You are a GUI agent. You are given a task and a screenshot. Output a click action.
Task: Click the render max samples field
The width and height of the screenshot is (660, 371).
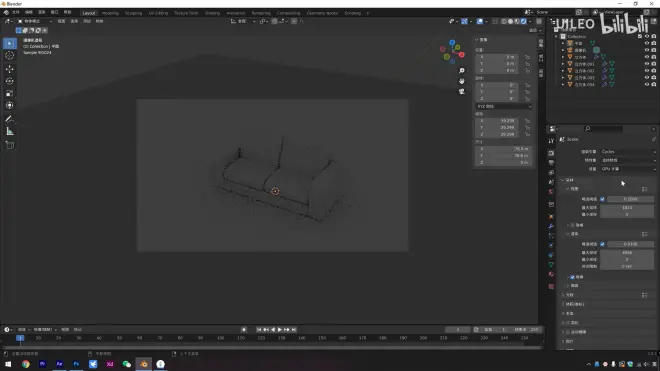pos(627,253)
